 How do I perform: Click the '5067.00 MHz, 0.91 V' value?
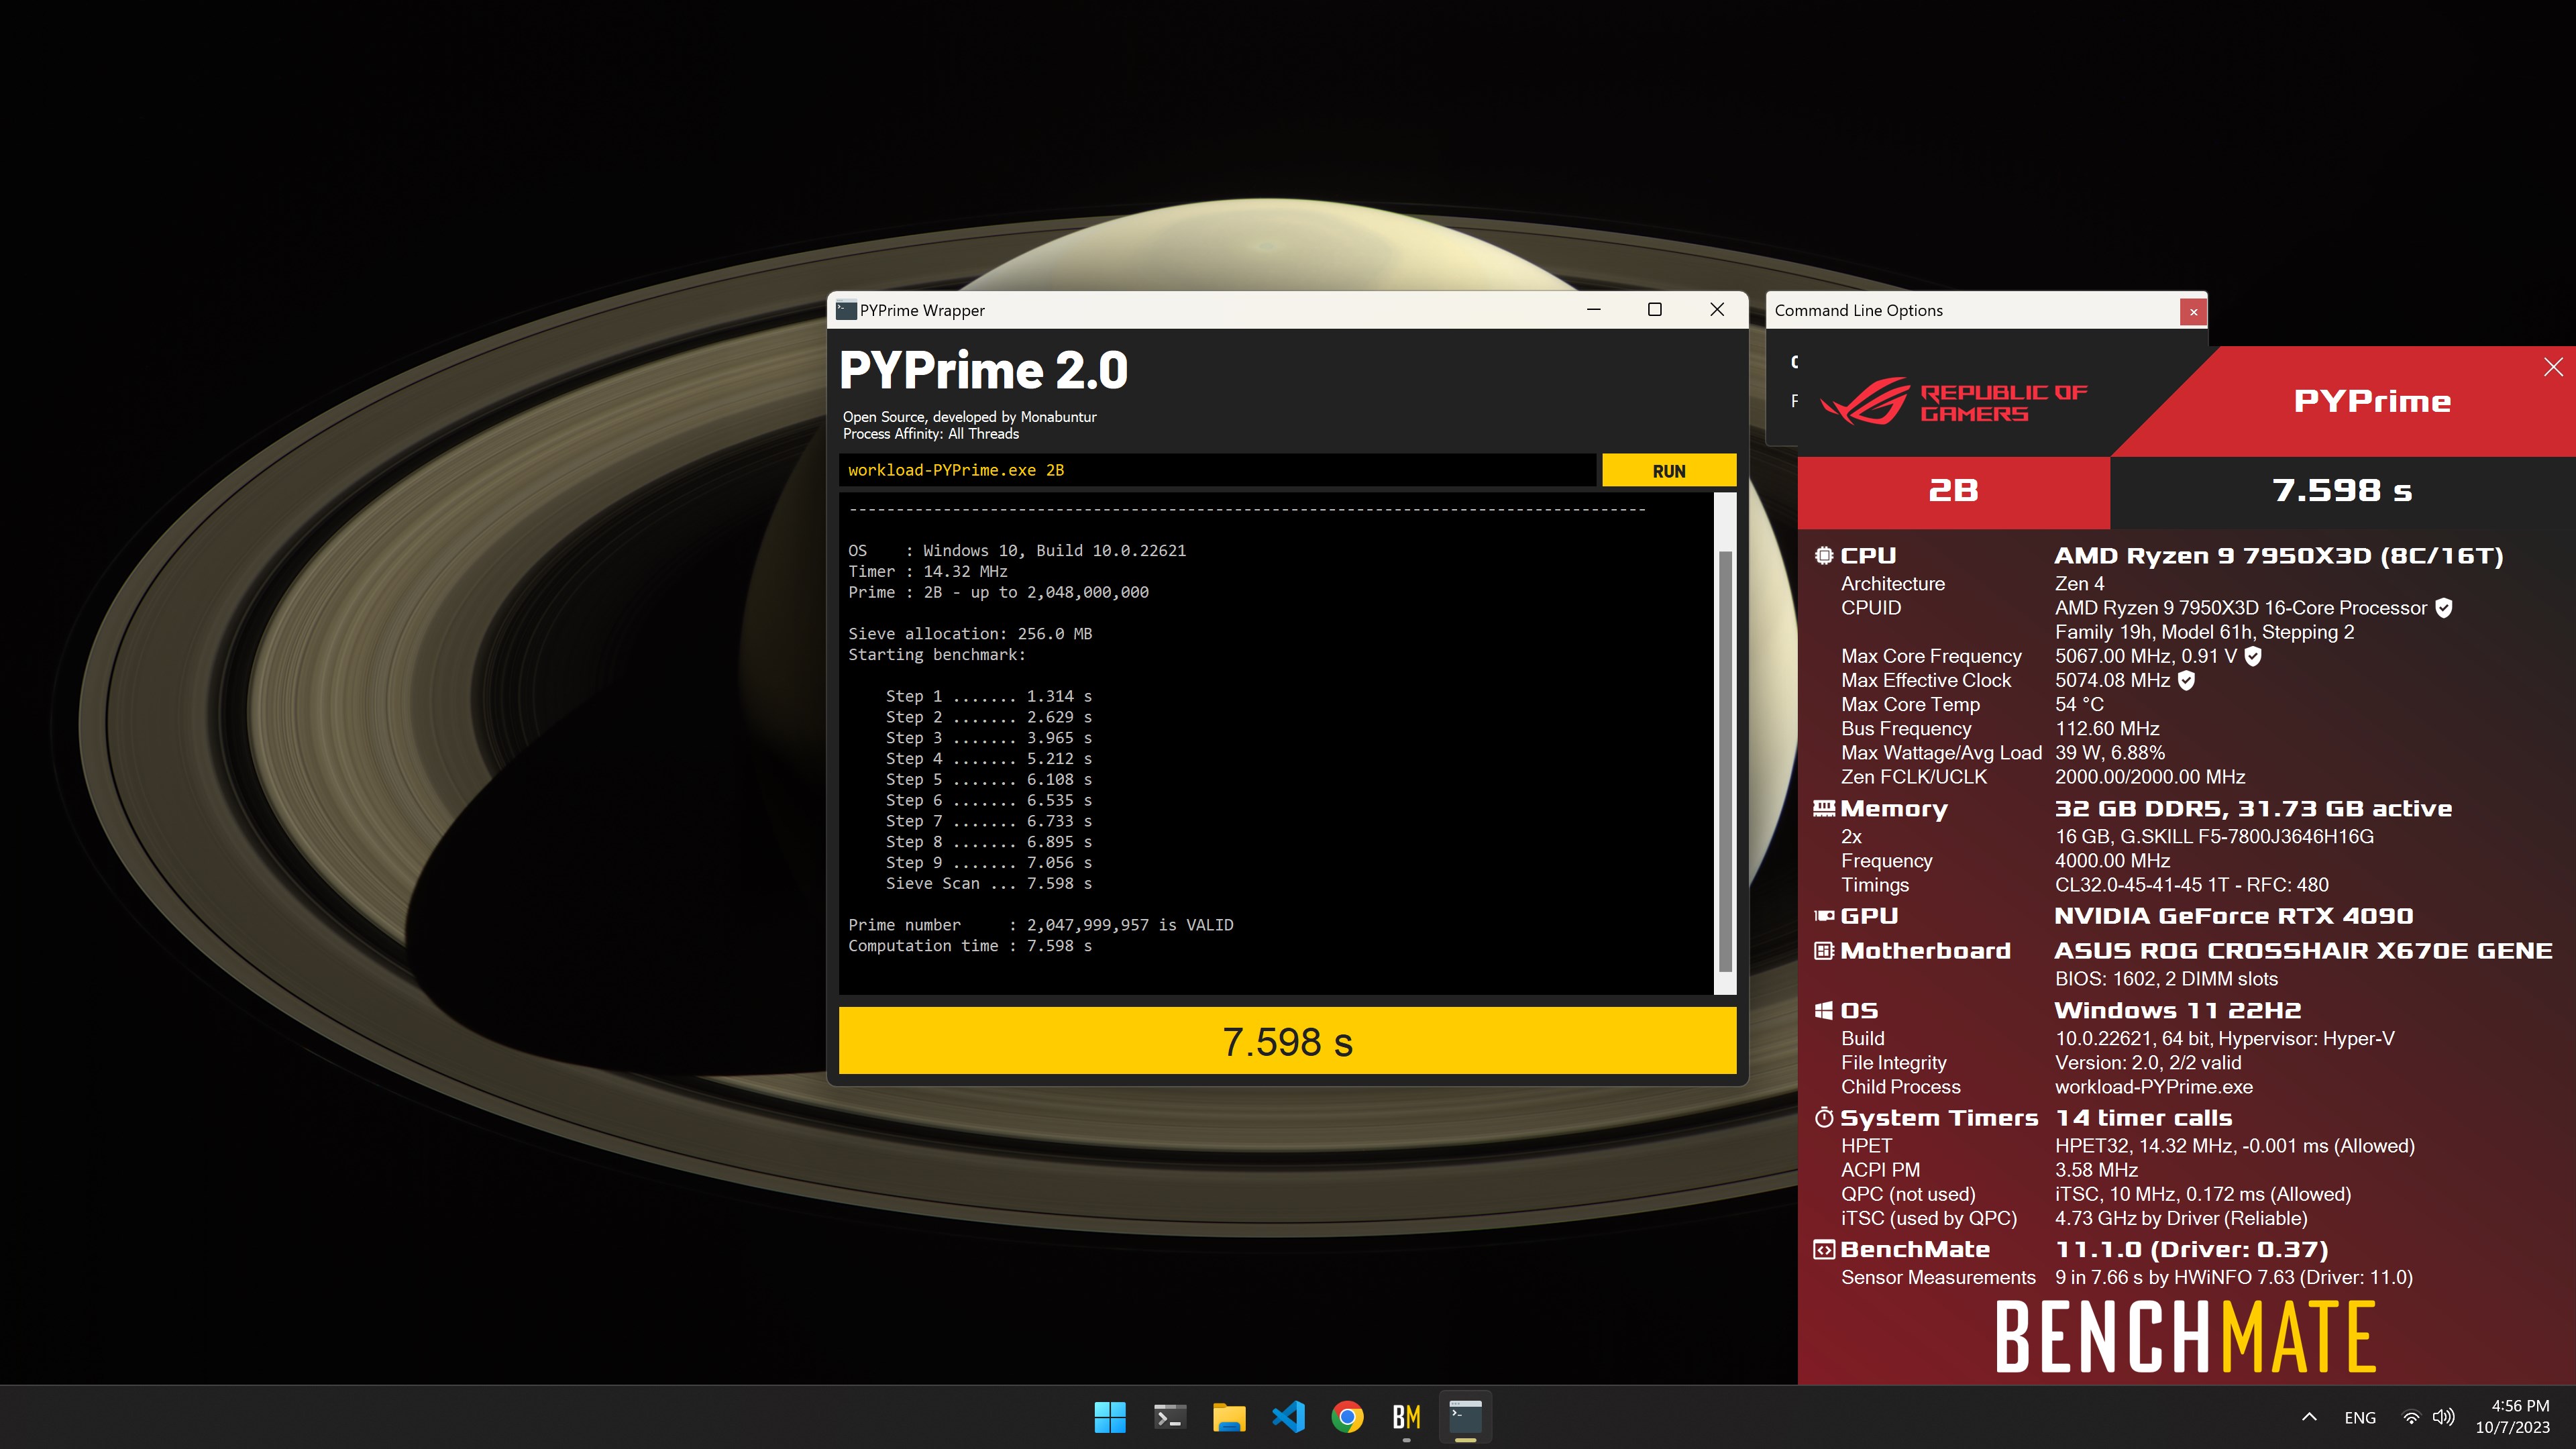point(2146,656)
